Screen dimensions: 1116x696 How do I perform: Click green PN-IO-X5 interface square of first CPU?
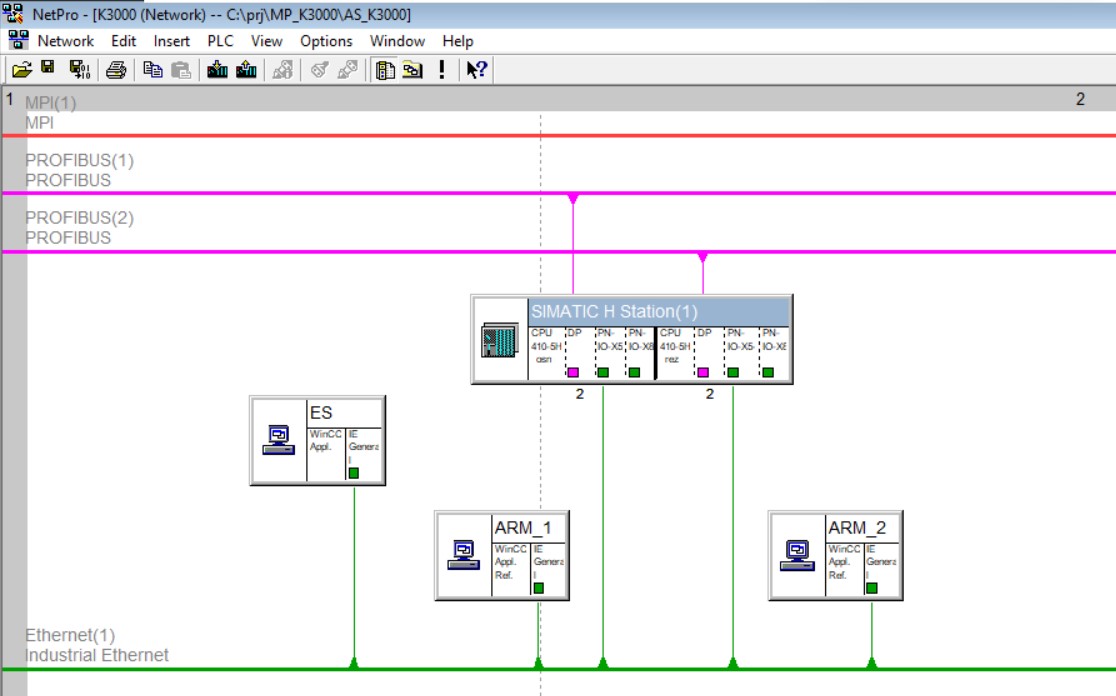[603, 372]
